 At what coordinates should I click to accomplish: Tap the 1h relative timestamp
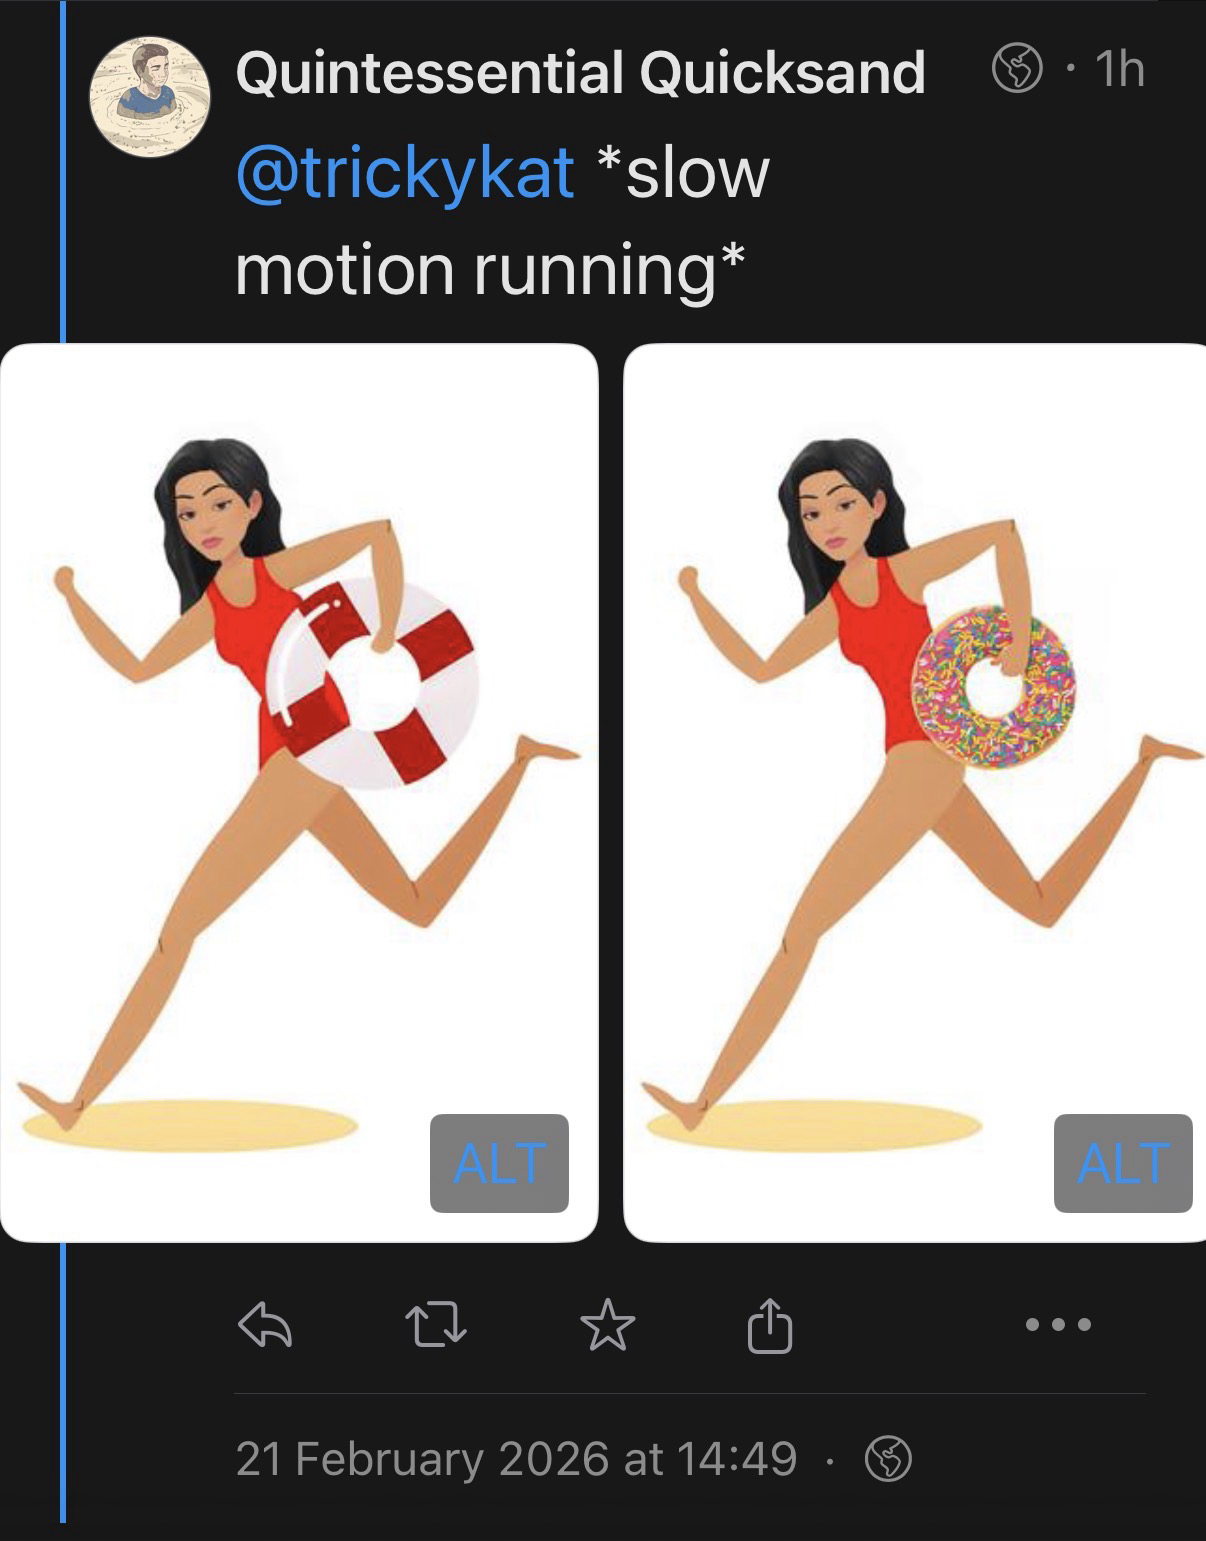[1119, 70]
